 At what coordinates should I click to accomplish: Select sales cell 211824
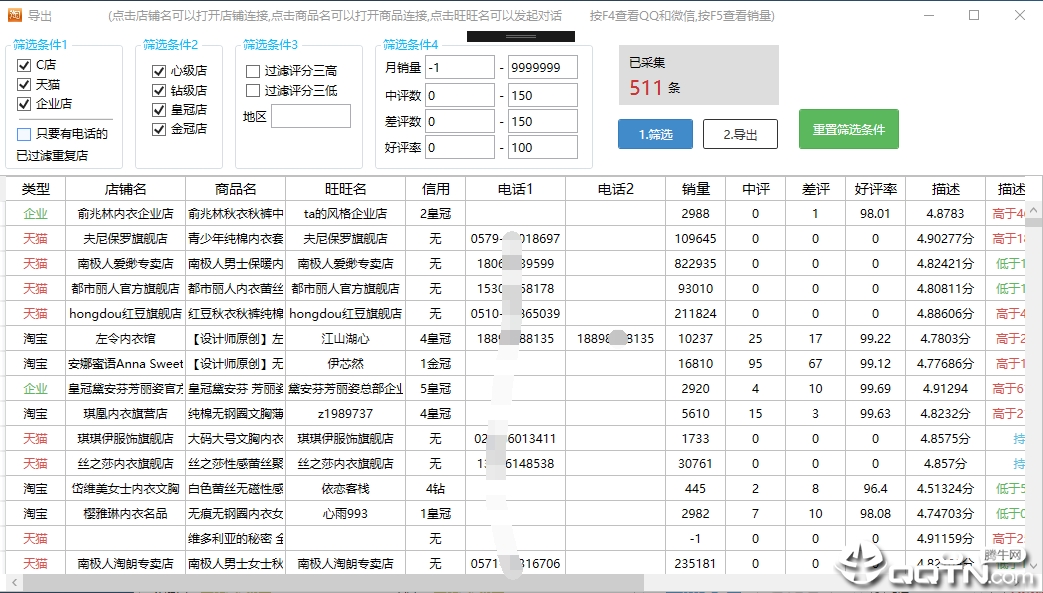[x=696, y=313]
